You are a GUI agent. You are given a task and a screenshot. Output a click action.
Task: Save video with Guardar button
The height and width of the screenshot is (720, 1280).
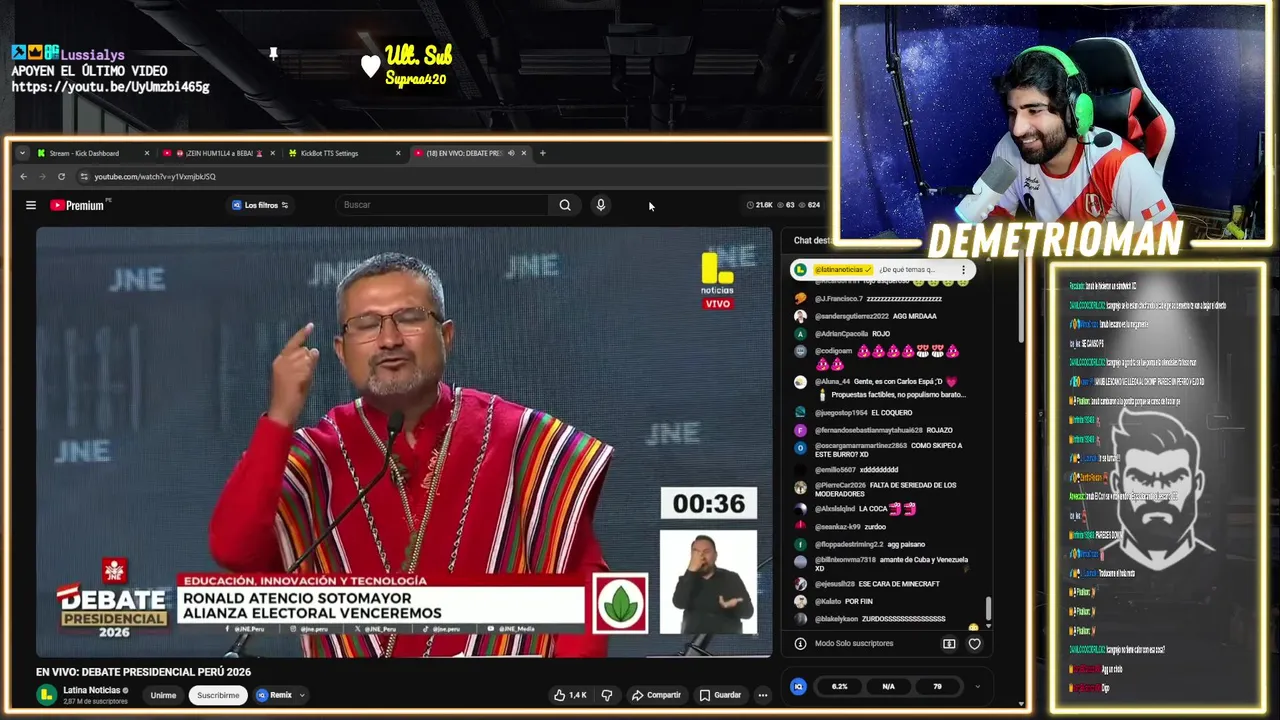[x=720, y=695]
